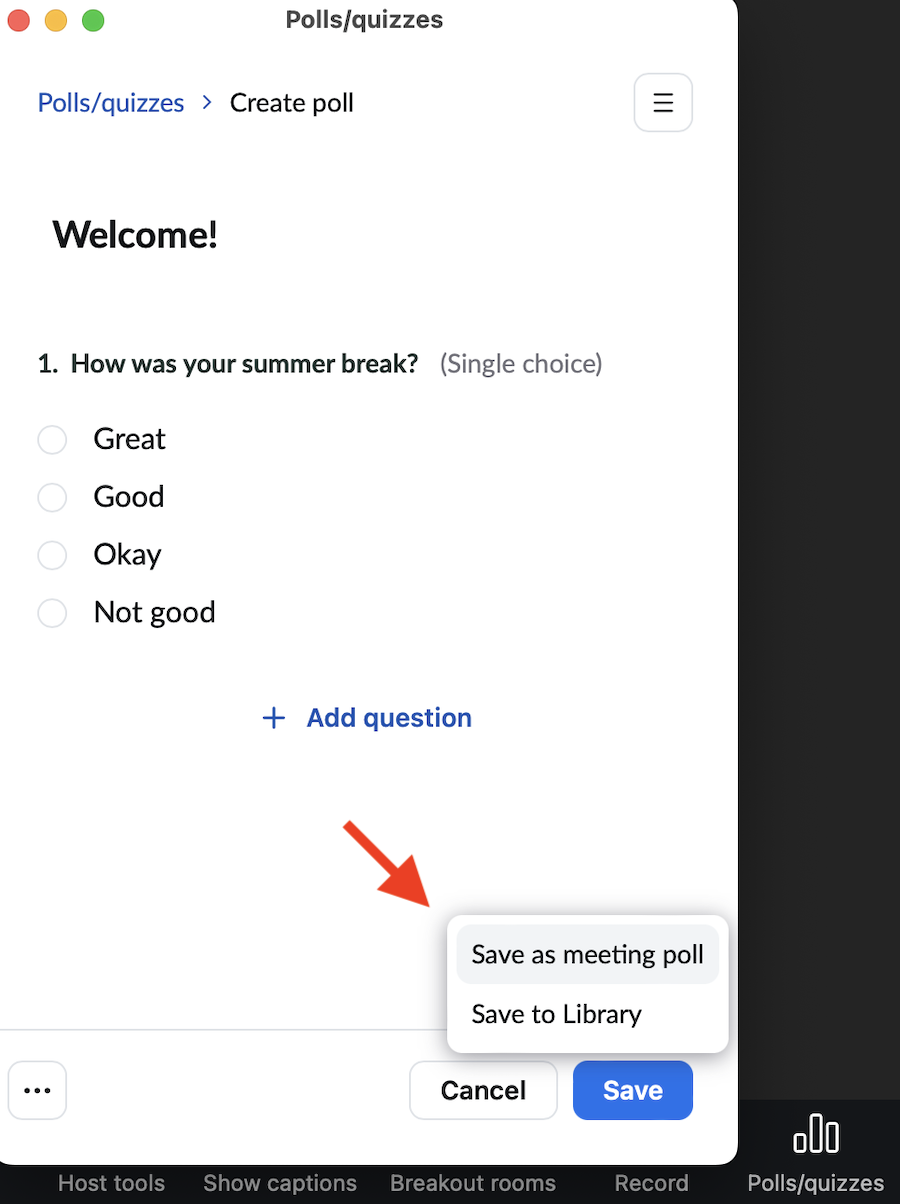Image resolution: width=900 pixels, height=1204 pixels.
Task: Pick the Not good radio option
Action: [52, 613]
